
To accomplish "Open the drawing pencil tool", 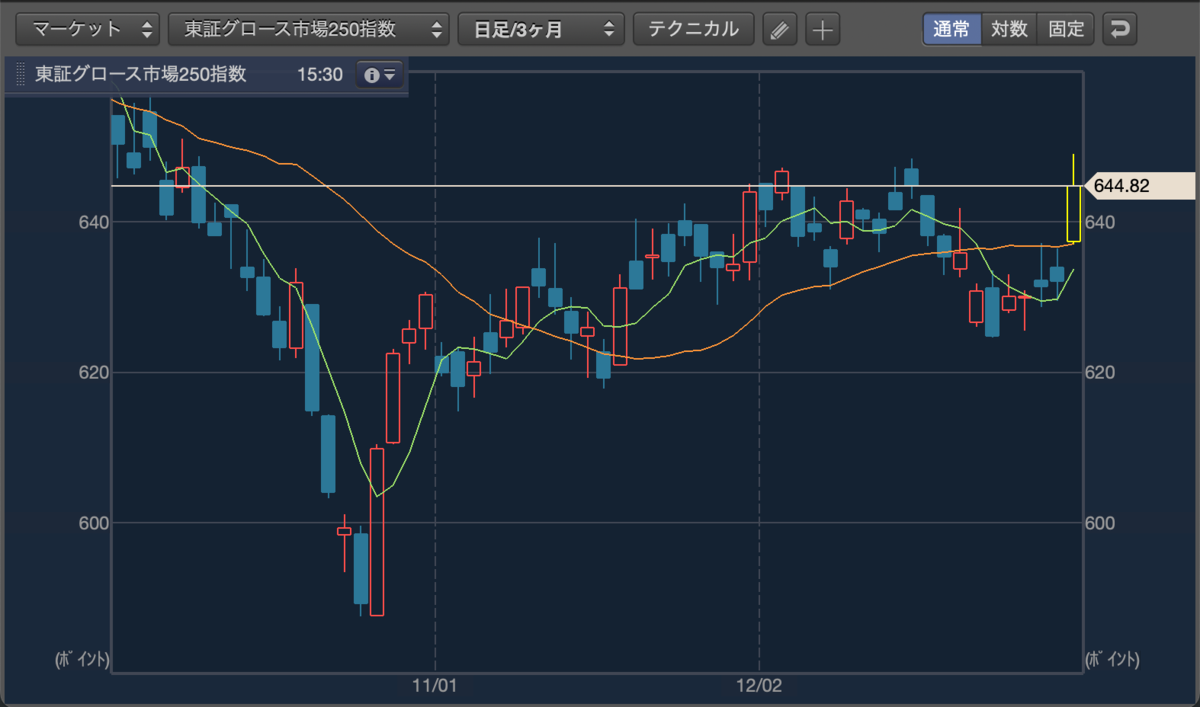I will click(780, 29).
